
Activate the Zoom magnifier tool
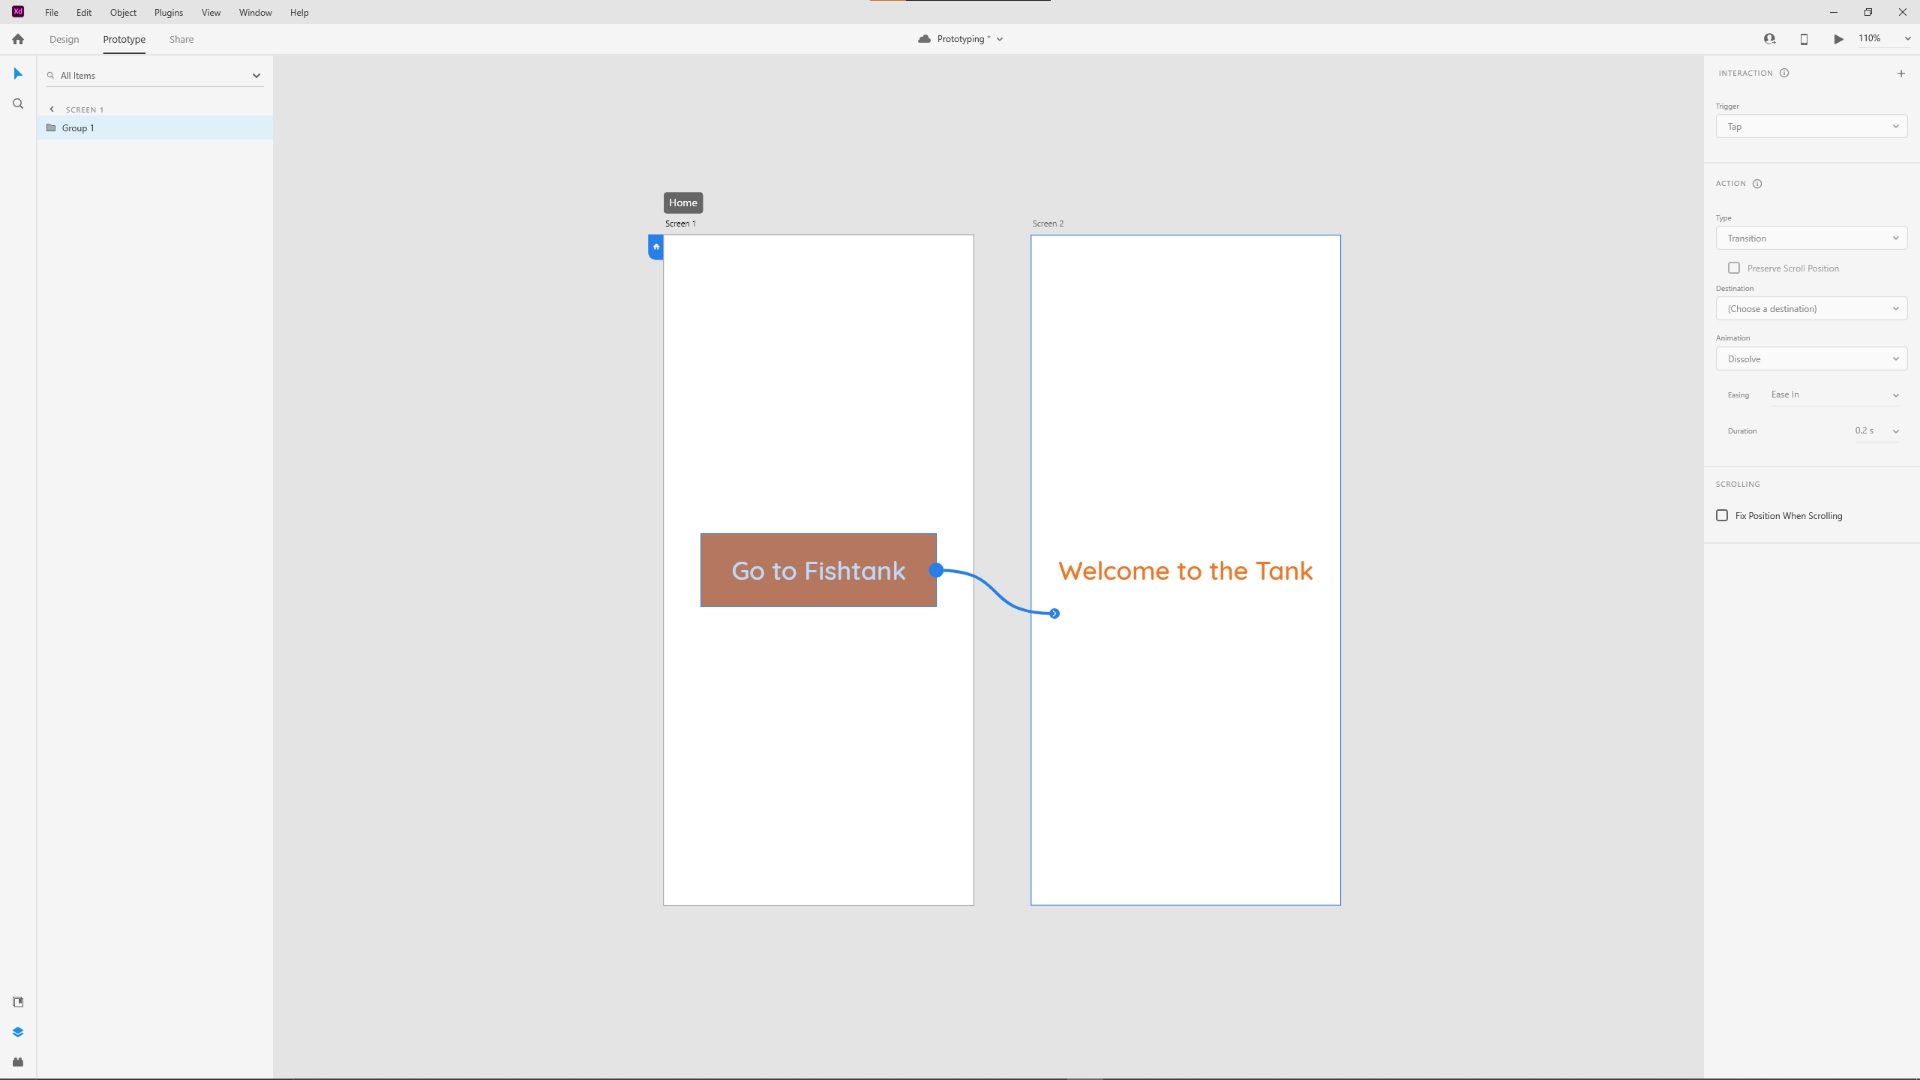(x=18, y=104)
